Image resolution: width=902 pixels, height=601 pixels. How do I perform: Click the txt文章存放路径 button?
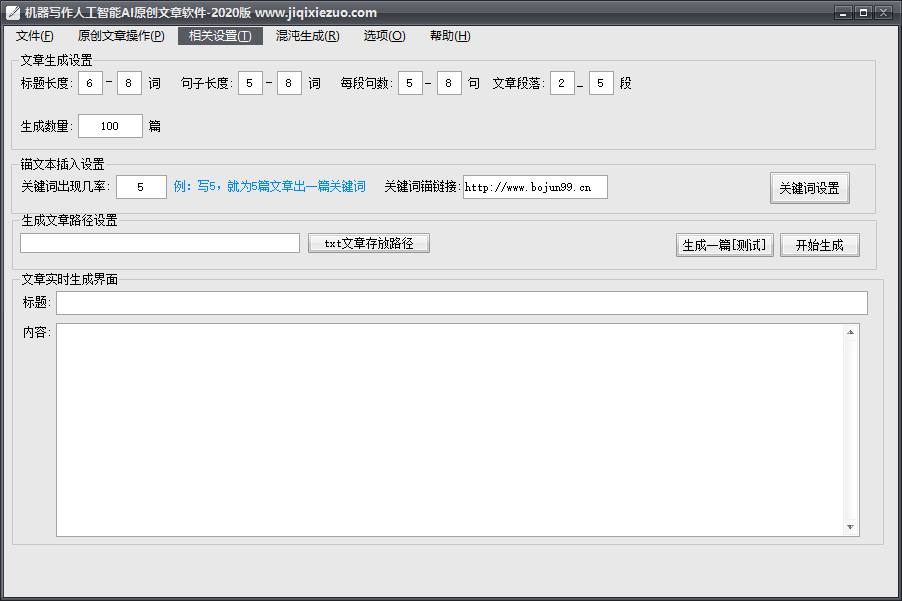pyautogui.click(x=369, y=243)
